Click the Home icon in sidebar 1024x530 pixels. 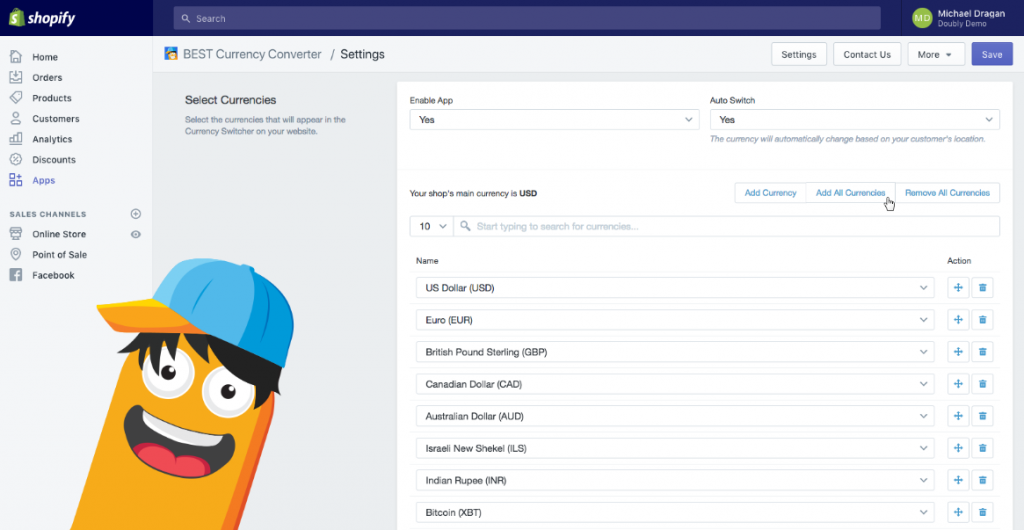pyautogui.click(x=16, y=57)
